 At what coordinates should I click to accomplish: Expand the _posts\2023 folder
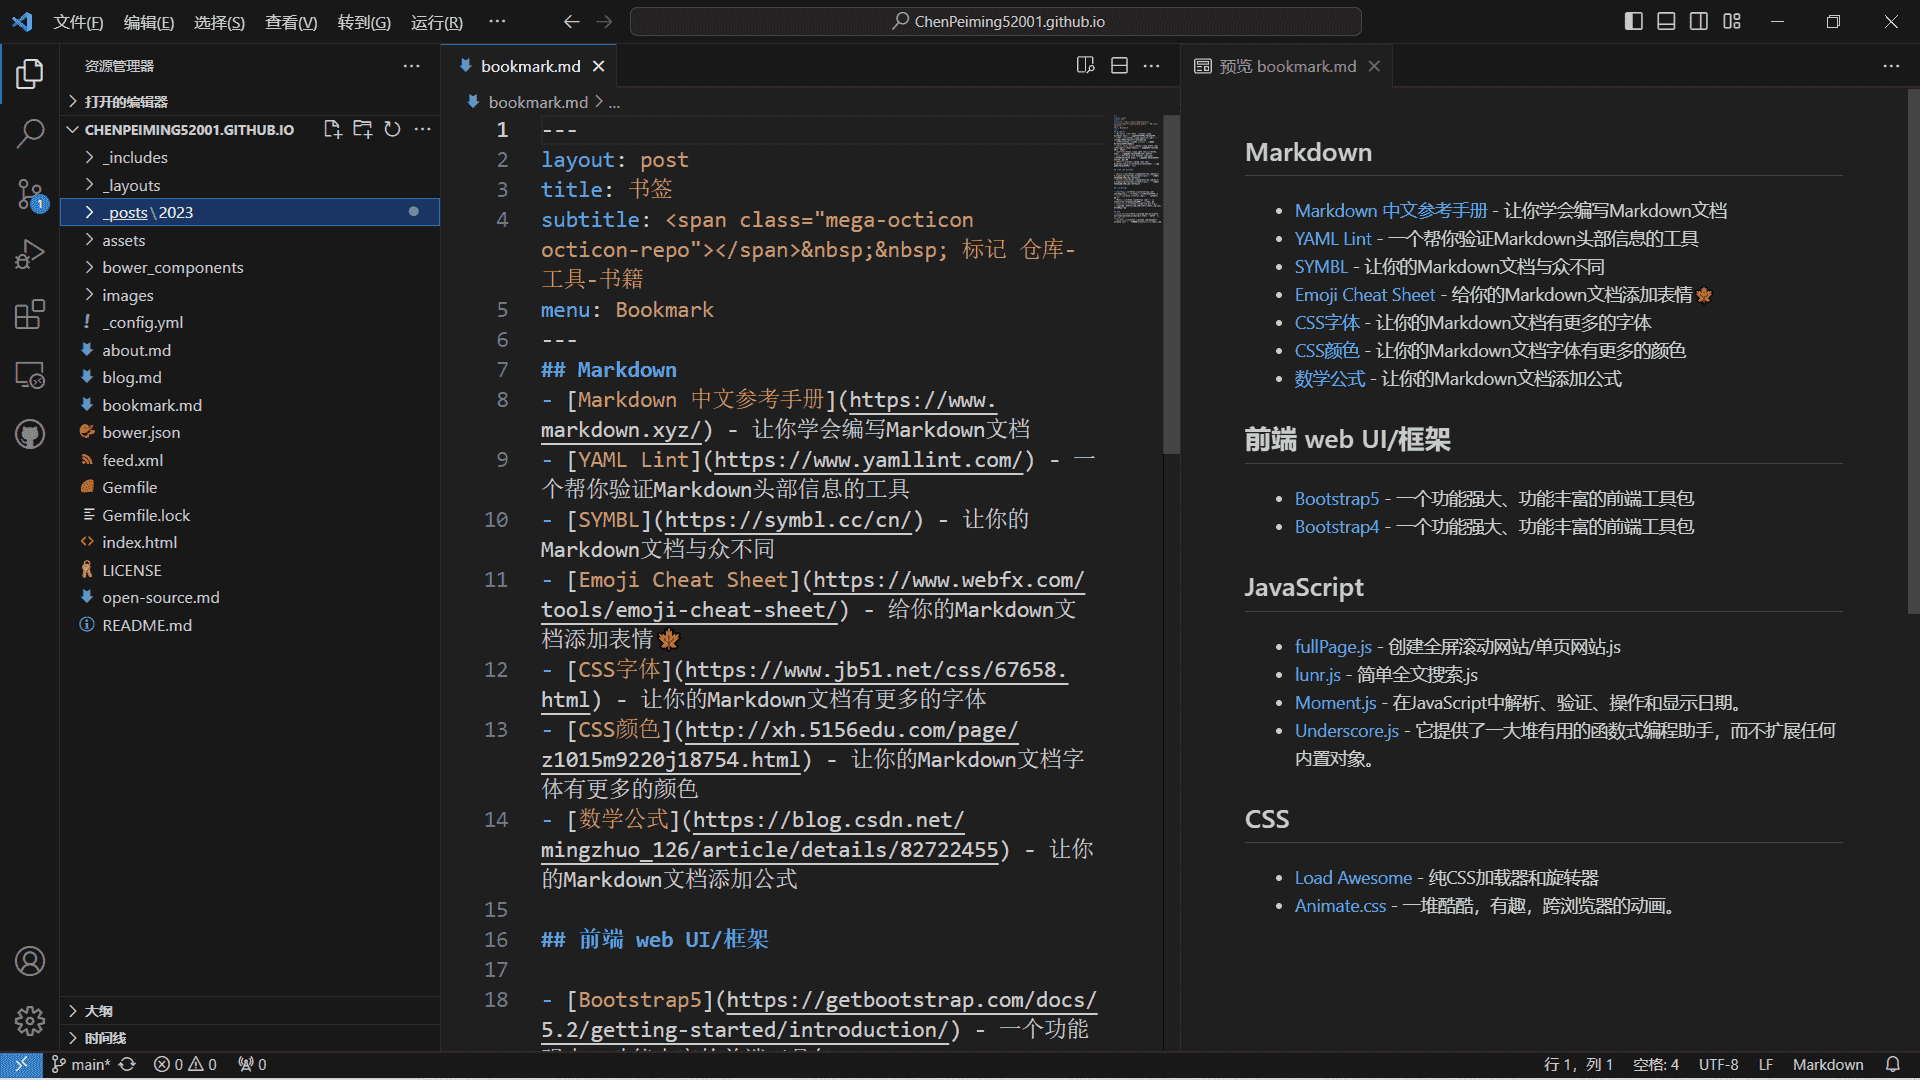tap(250, 212)
